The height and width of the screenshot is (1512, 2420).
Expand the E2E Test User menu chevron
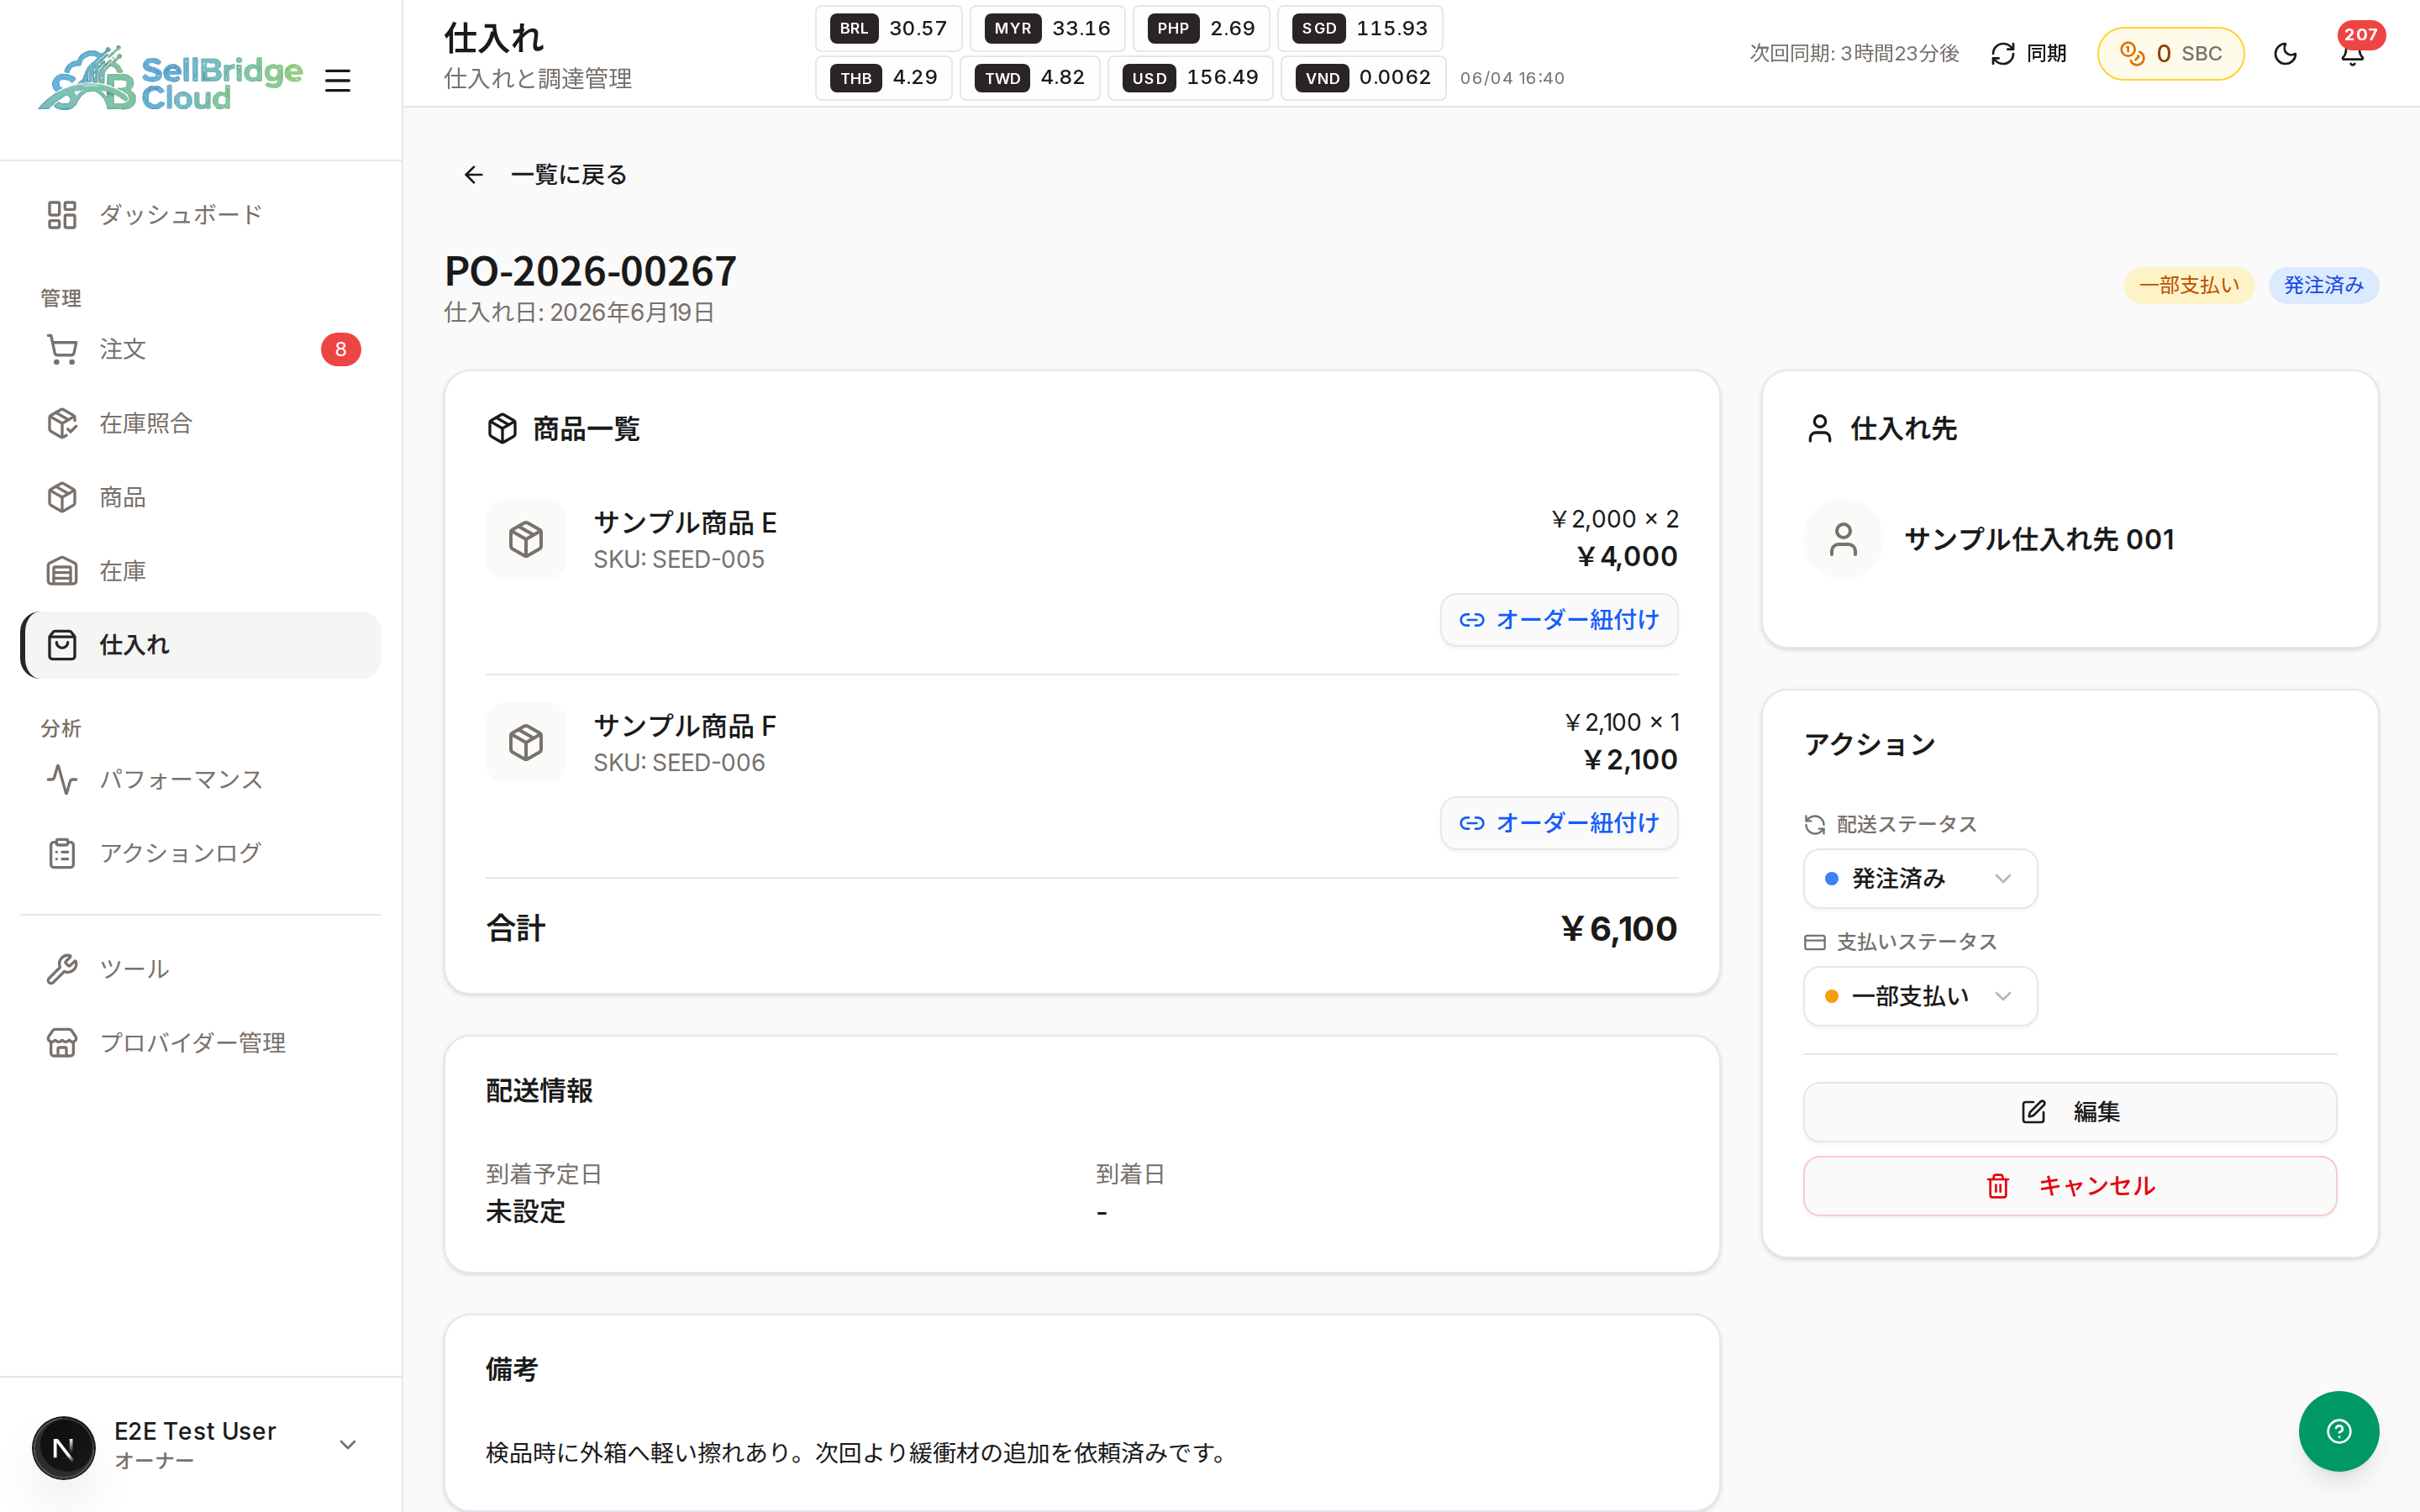coord(348,1445)
